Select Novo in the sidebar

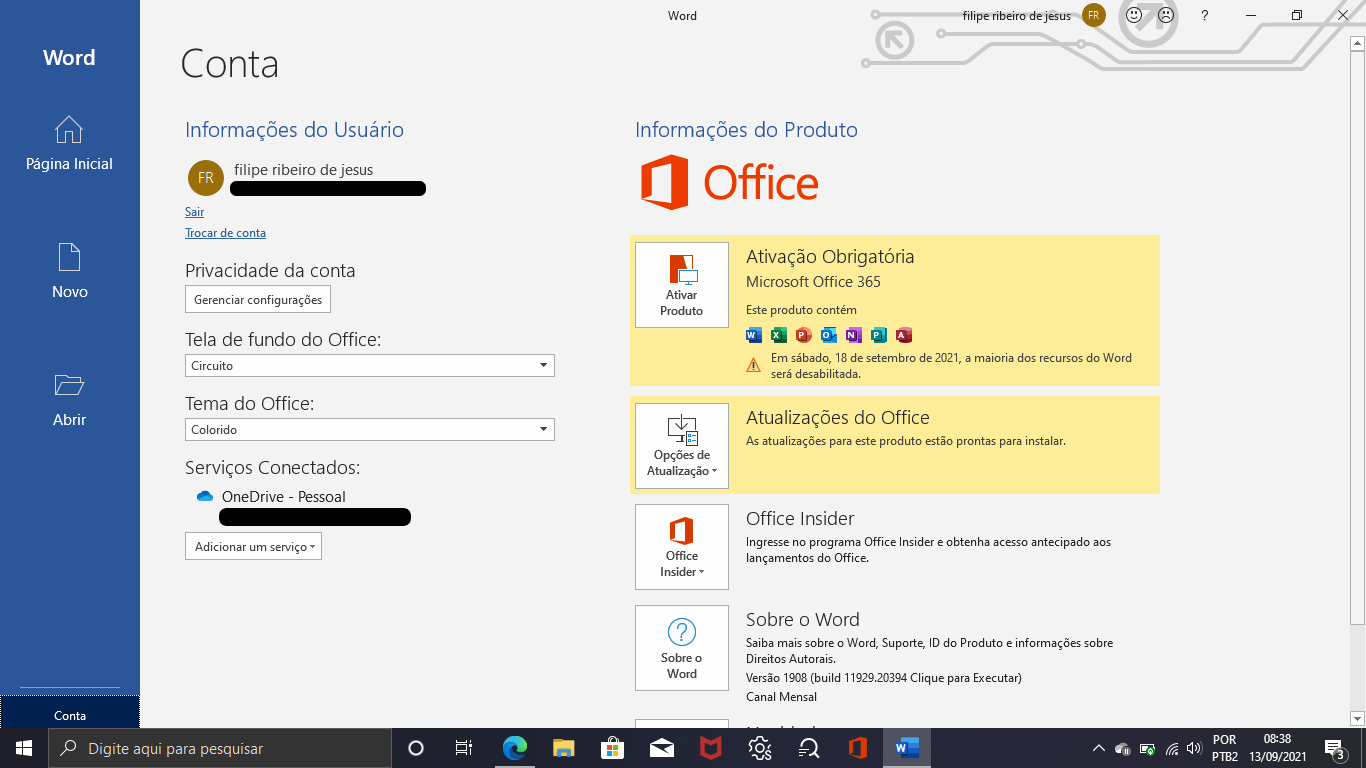coord(69,272)
